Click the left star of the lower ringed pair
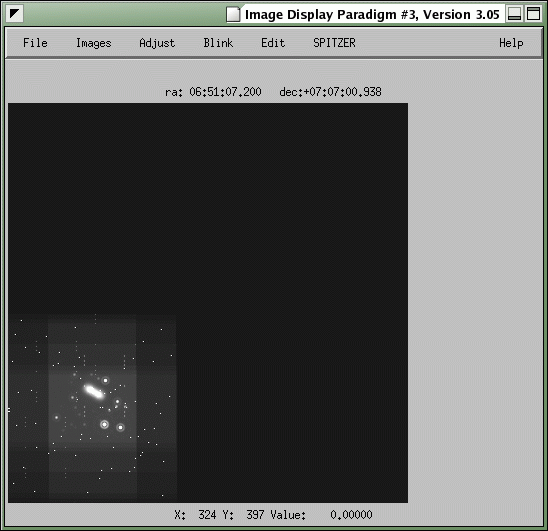The width and height of the screenshot is (548, 531). [104, 425]
